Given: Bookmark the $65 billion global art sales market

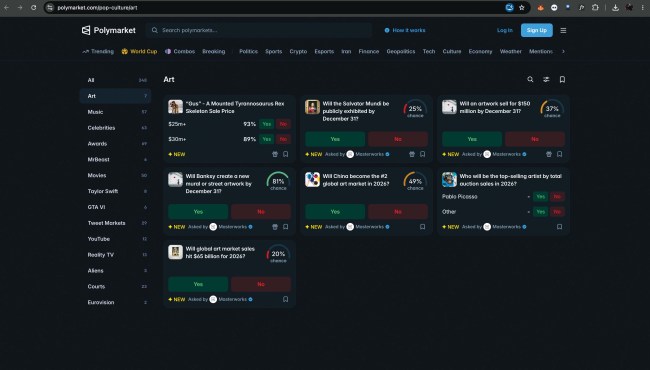Looking at the screenshot, I should (x=286, y=299).
